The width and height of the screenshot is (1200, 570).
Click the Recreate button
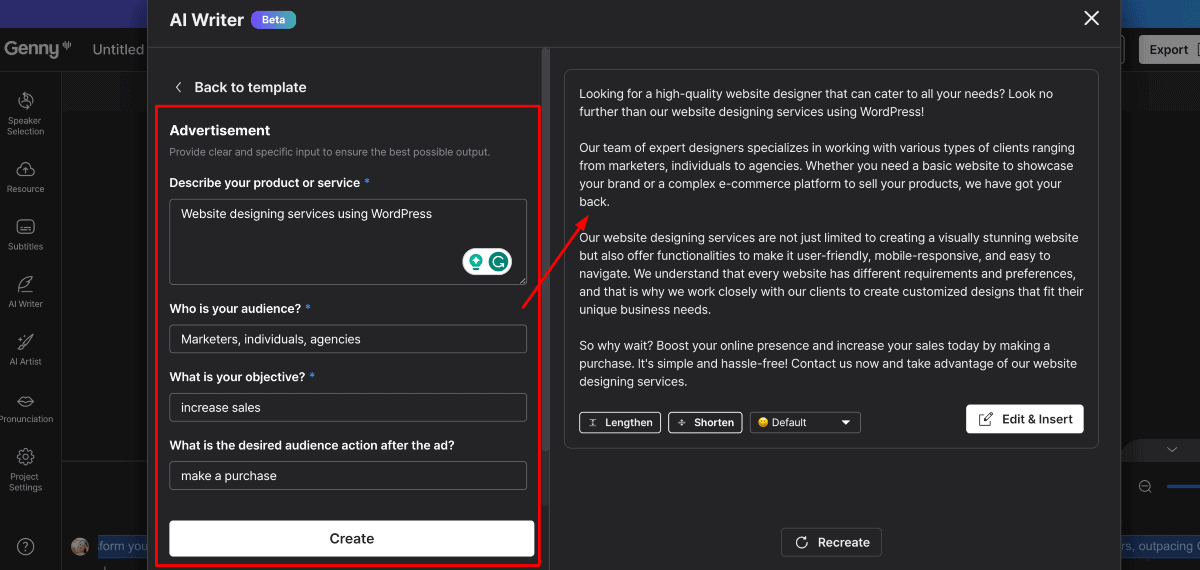(x=831, y=542)
